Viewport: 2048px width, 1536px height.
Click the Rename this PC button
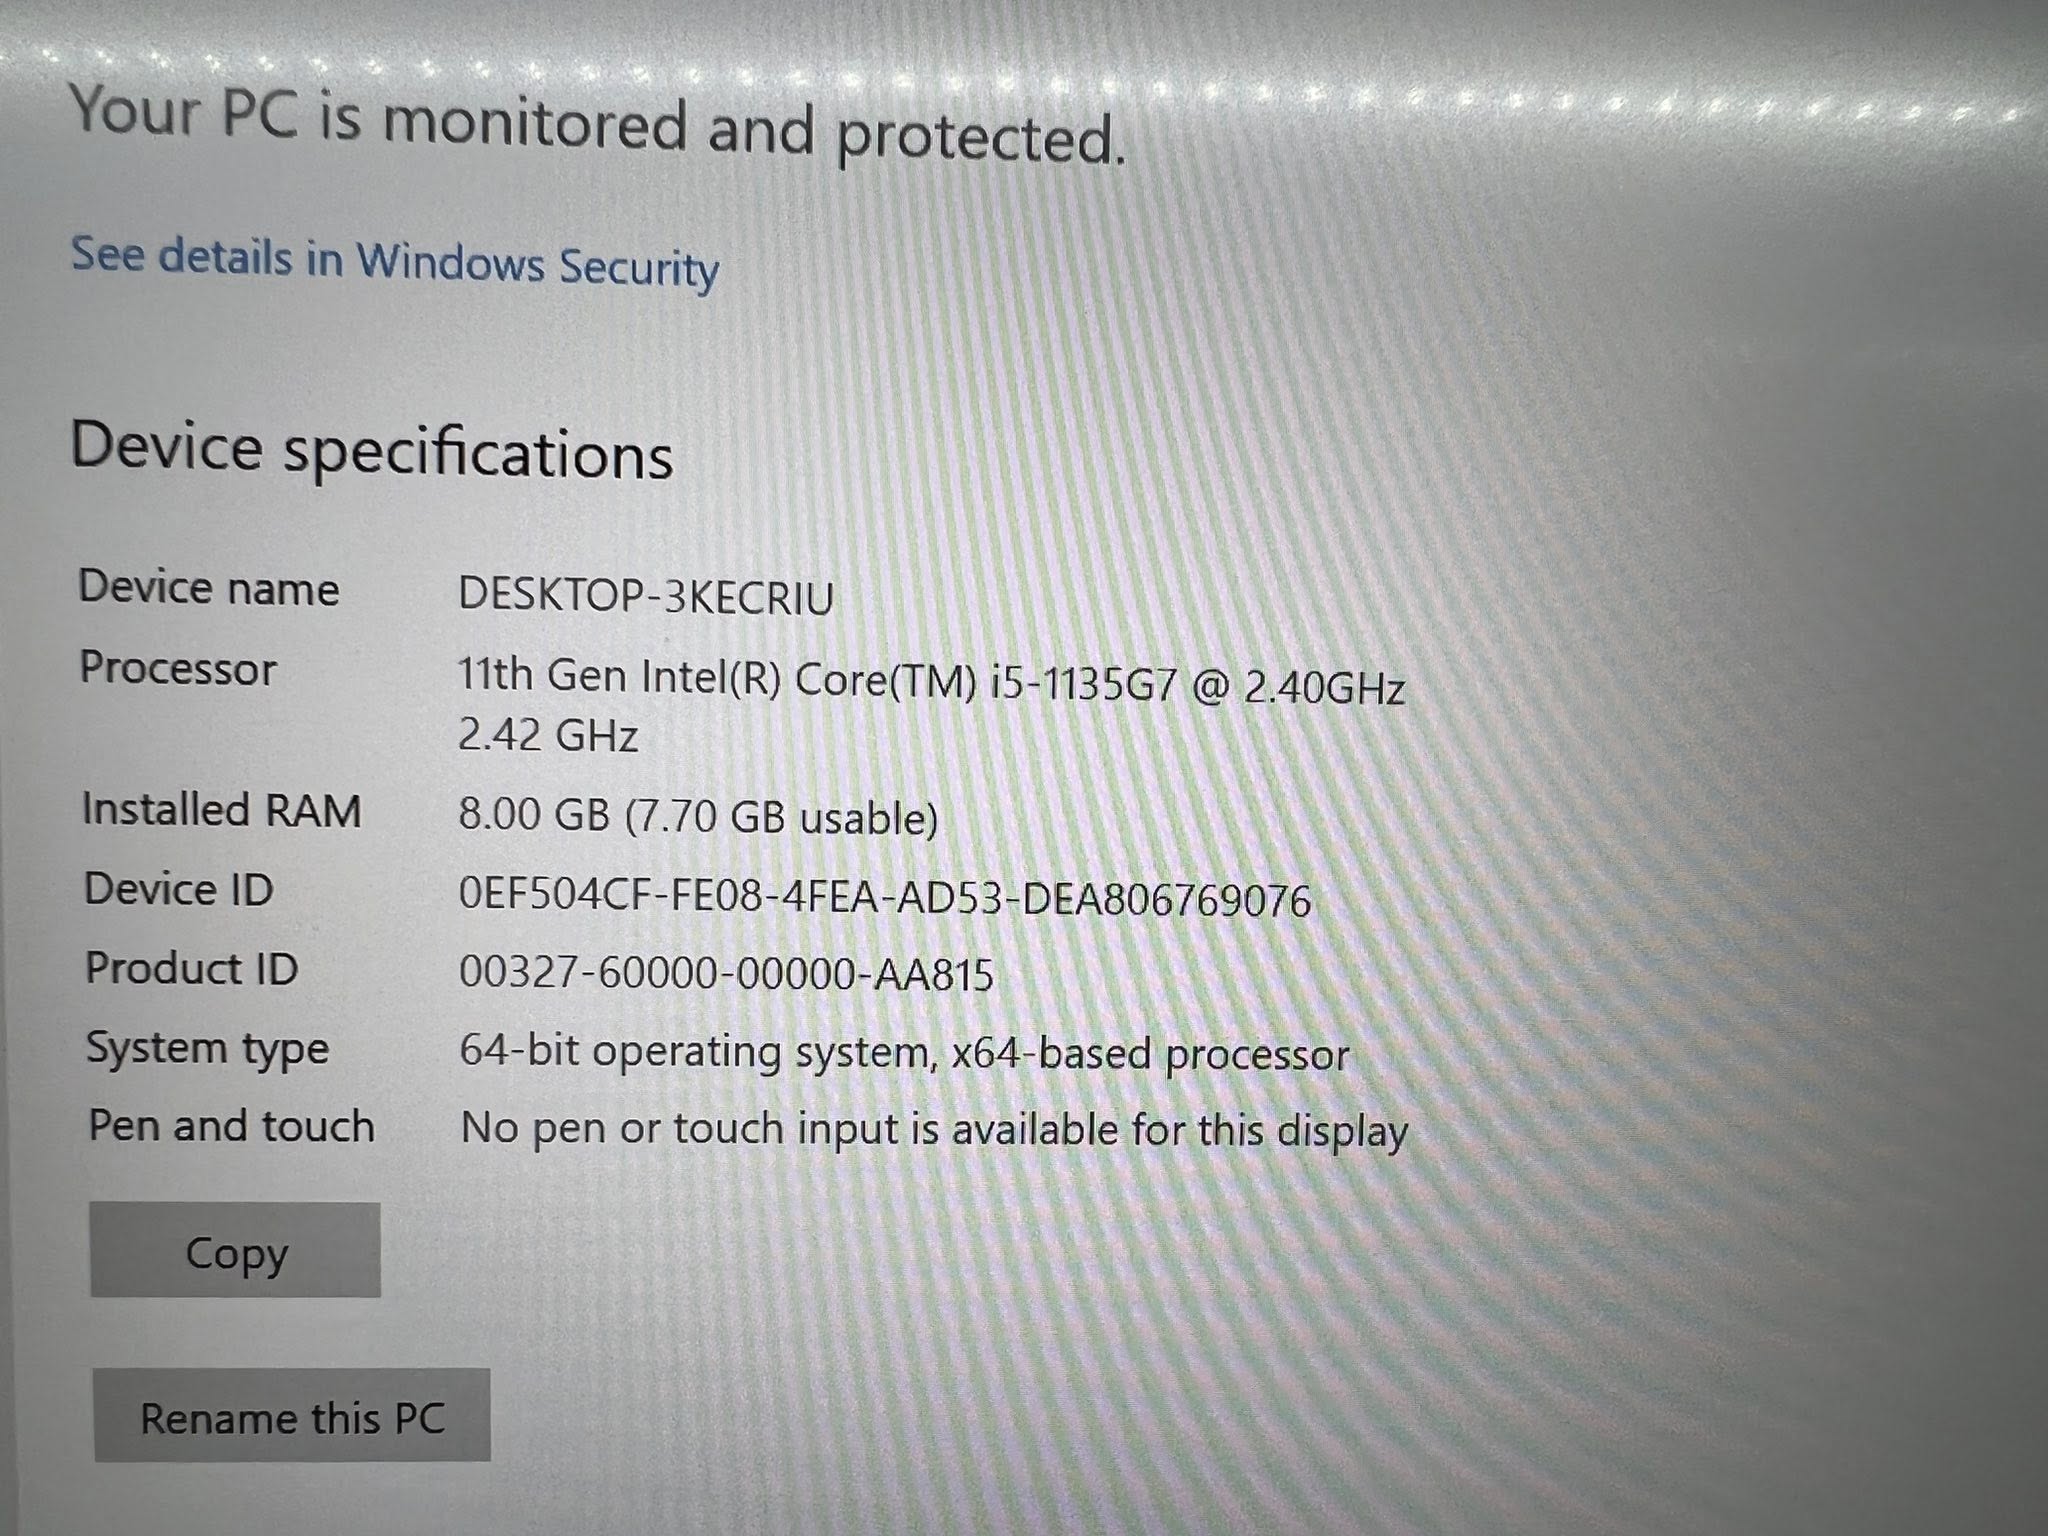292,1416
